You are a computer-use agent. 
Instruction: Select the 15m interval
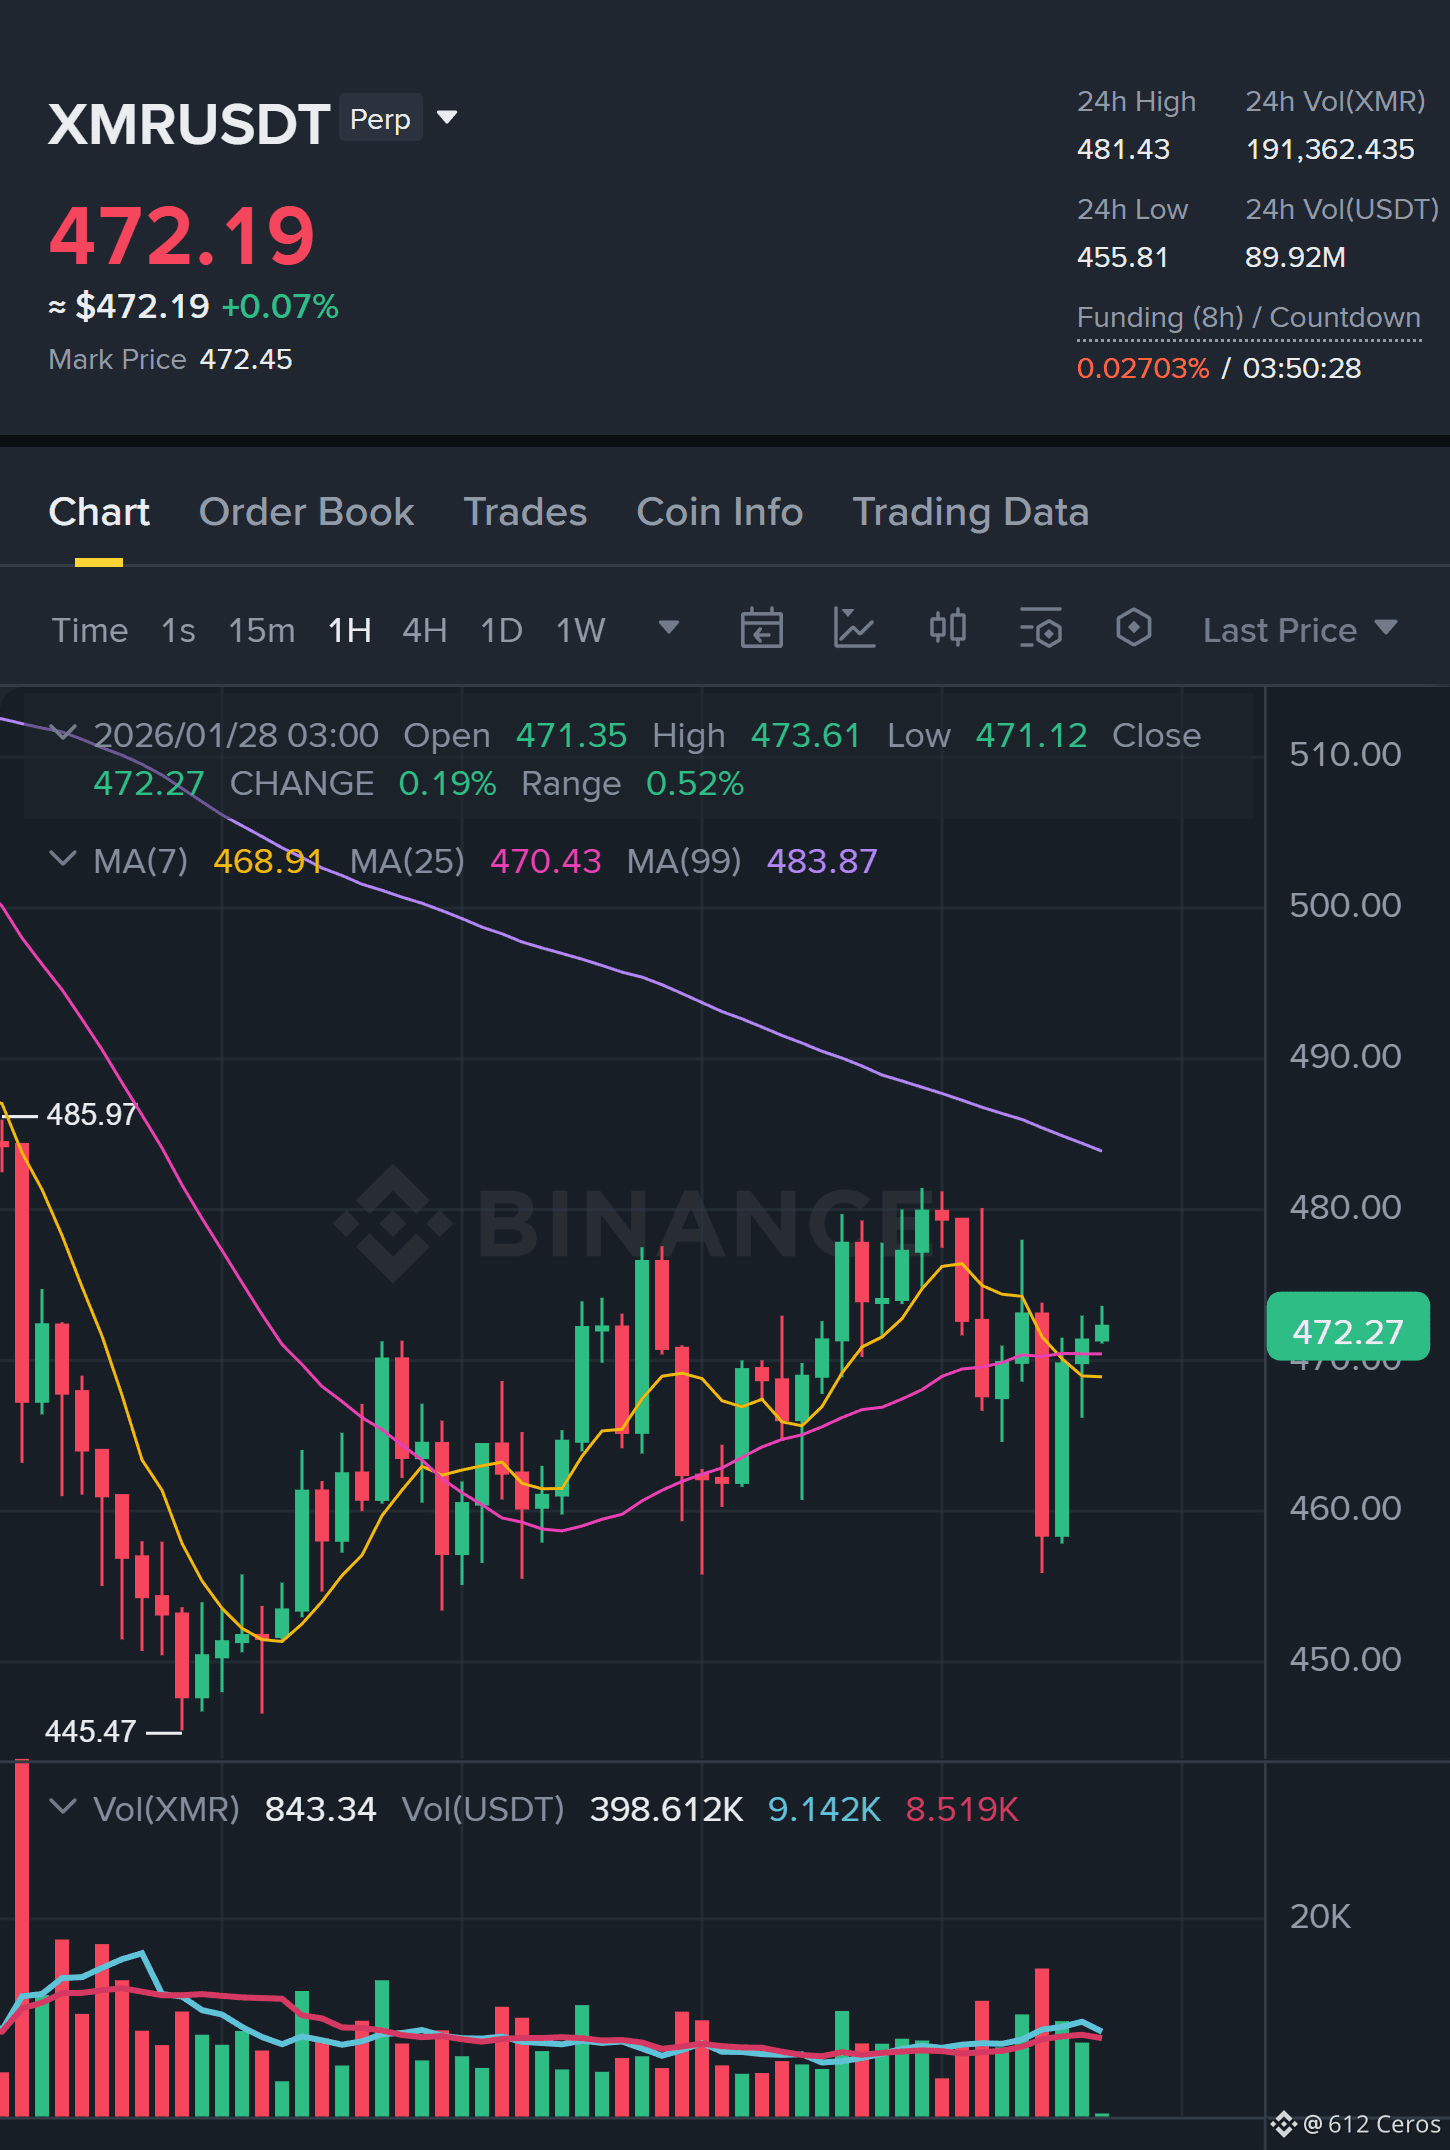tap(262, 630)
